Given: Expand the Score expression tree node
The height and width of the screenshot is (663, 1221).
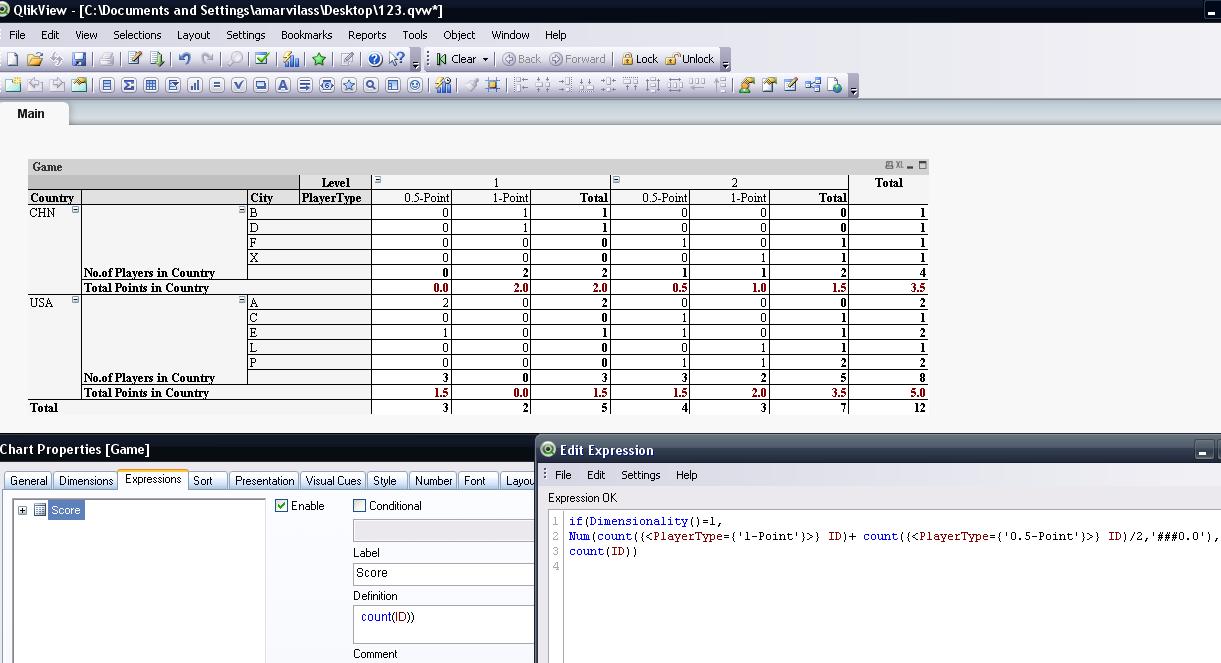Looking at the screenshot, I should coord(22,510).
